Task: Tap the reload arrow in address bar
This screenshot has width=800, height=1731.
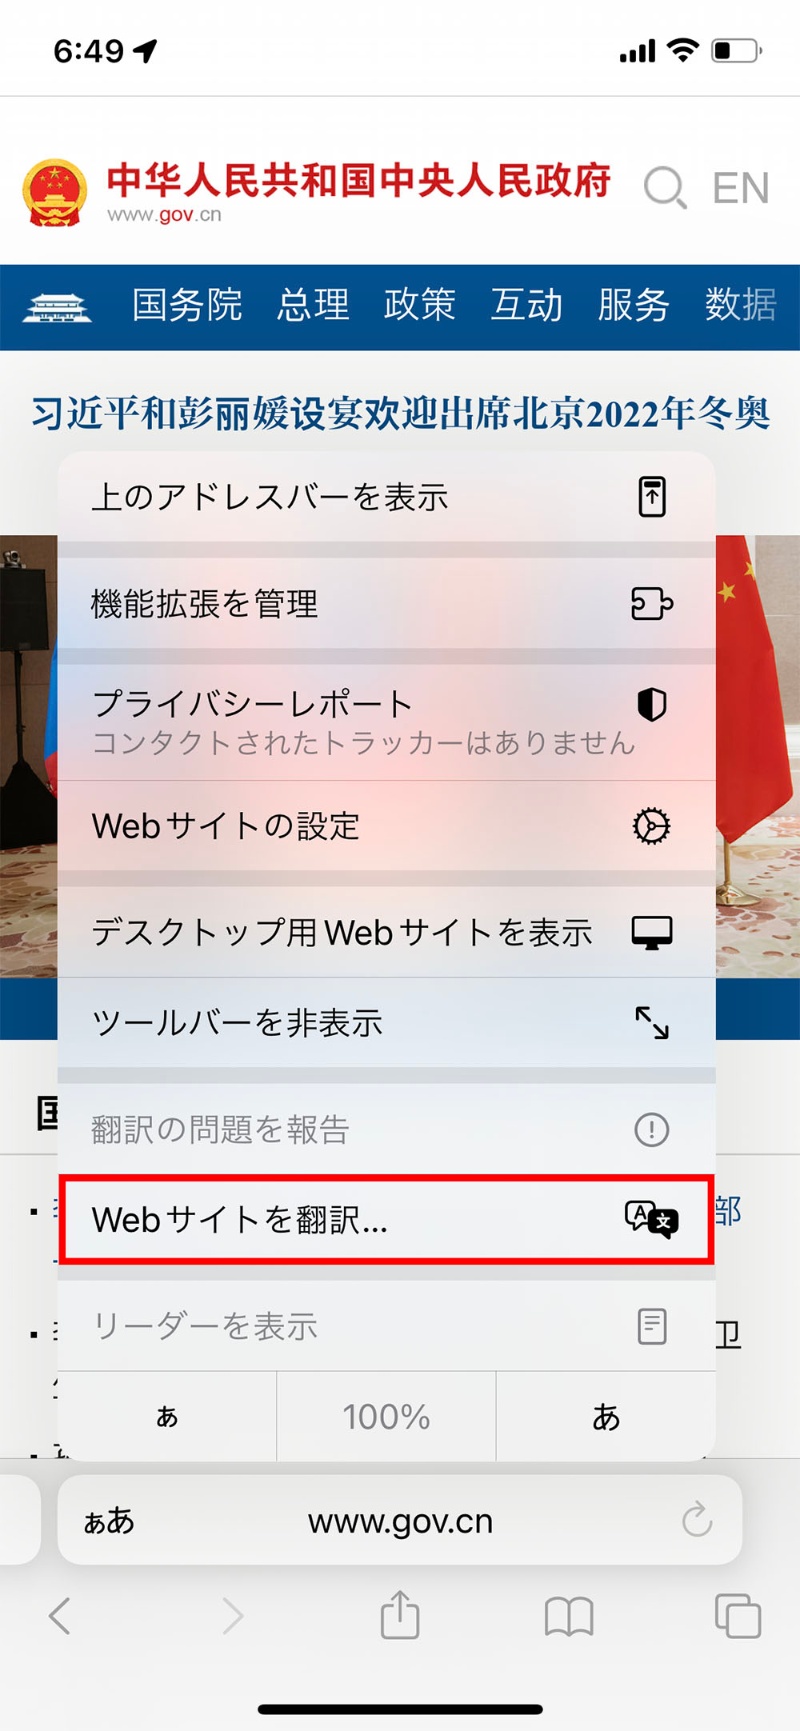Action: click(697, 1520)
